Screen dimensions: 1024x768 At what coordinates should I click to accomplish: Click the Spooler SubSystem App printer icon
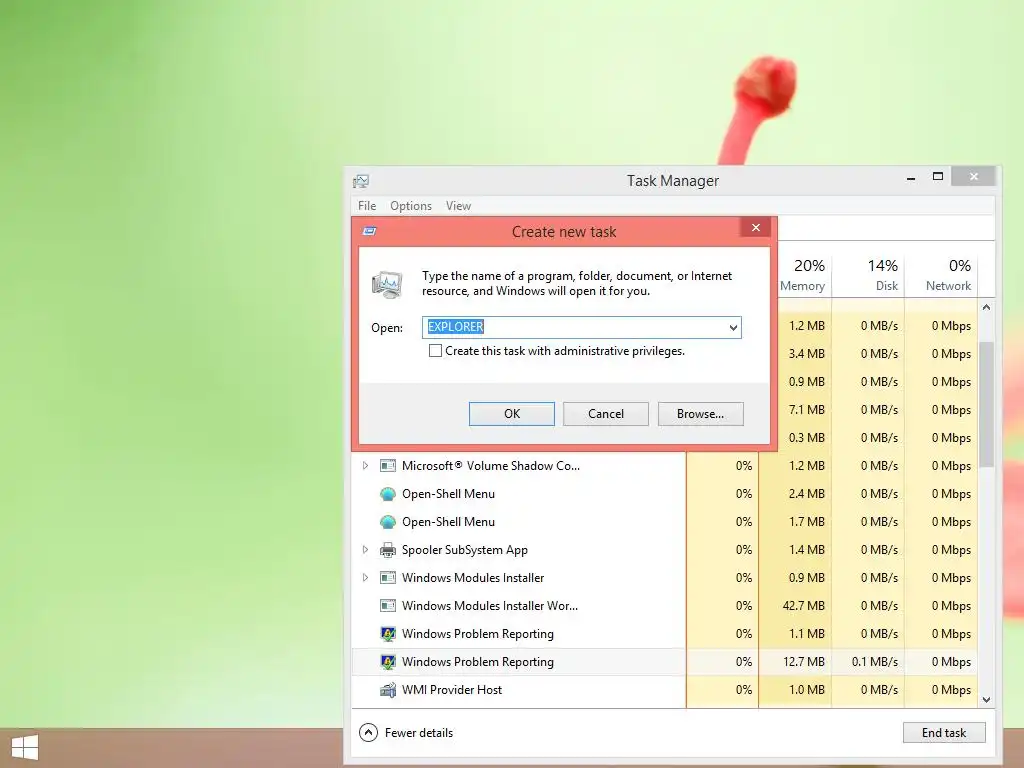click(x=388, y=550)
